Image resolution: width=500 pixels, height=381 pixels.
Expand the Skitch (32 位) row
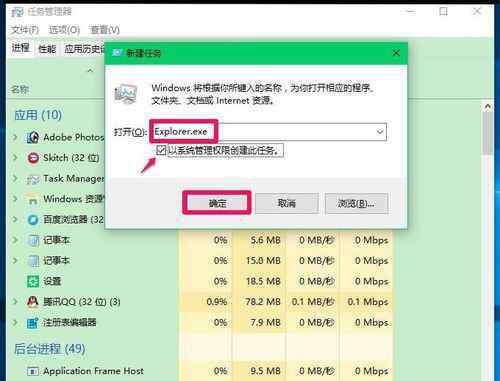15,158
